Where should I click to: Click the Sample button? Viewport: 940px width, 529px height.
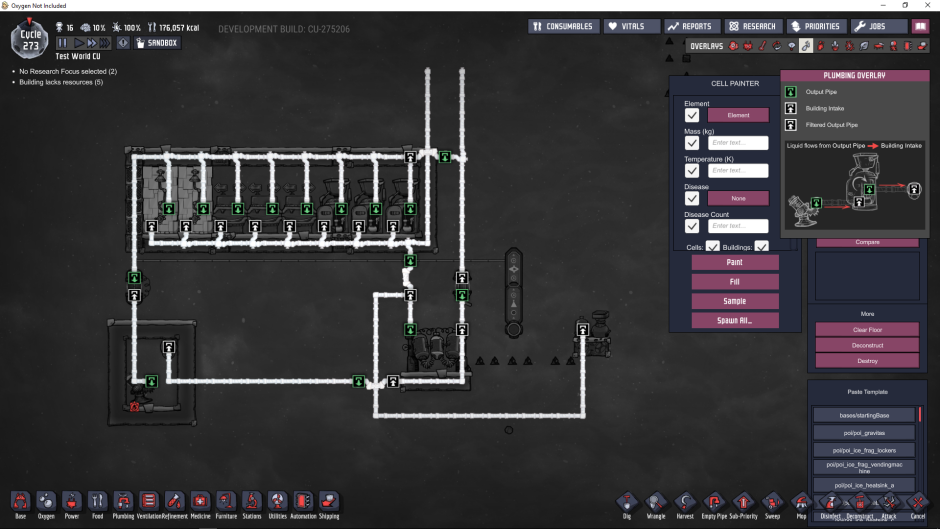click(x=735, y=301)
